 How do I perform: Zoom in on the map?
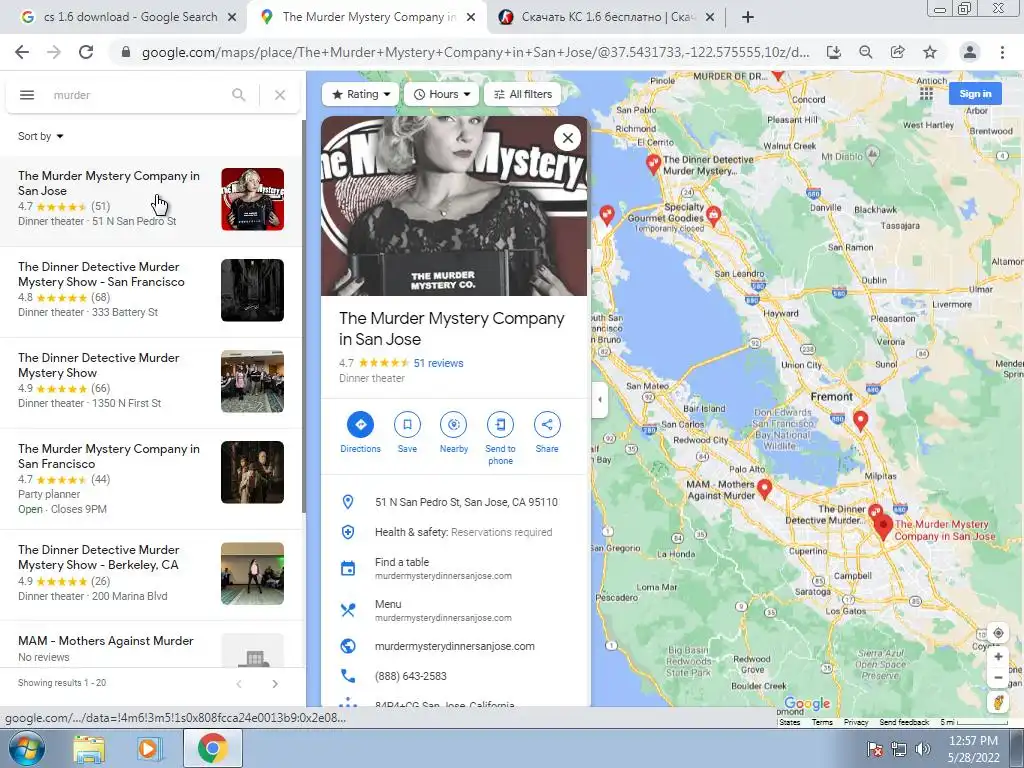click(x=998, y=656)
